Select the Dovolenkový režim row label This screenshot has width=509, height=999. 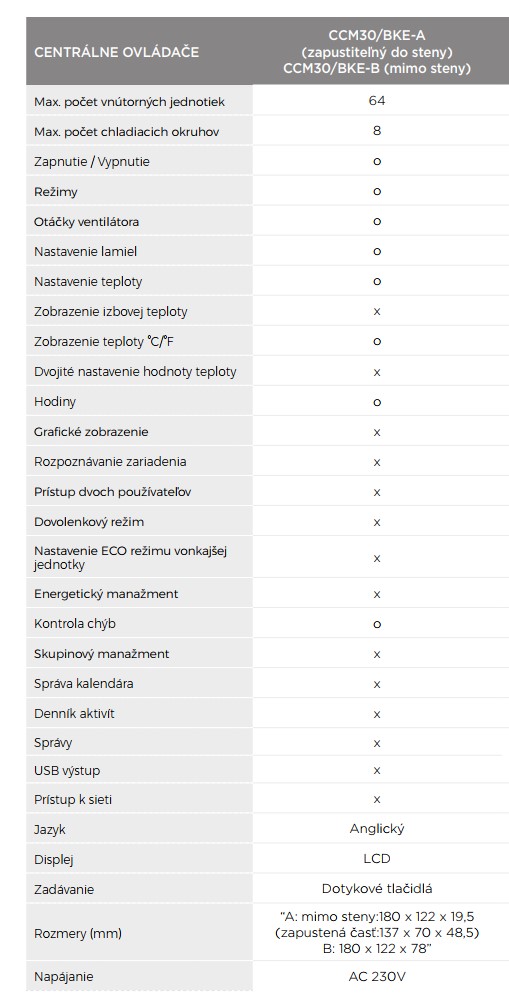(89, 522)
